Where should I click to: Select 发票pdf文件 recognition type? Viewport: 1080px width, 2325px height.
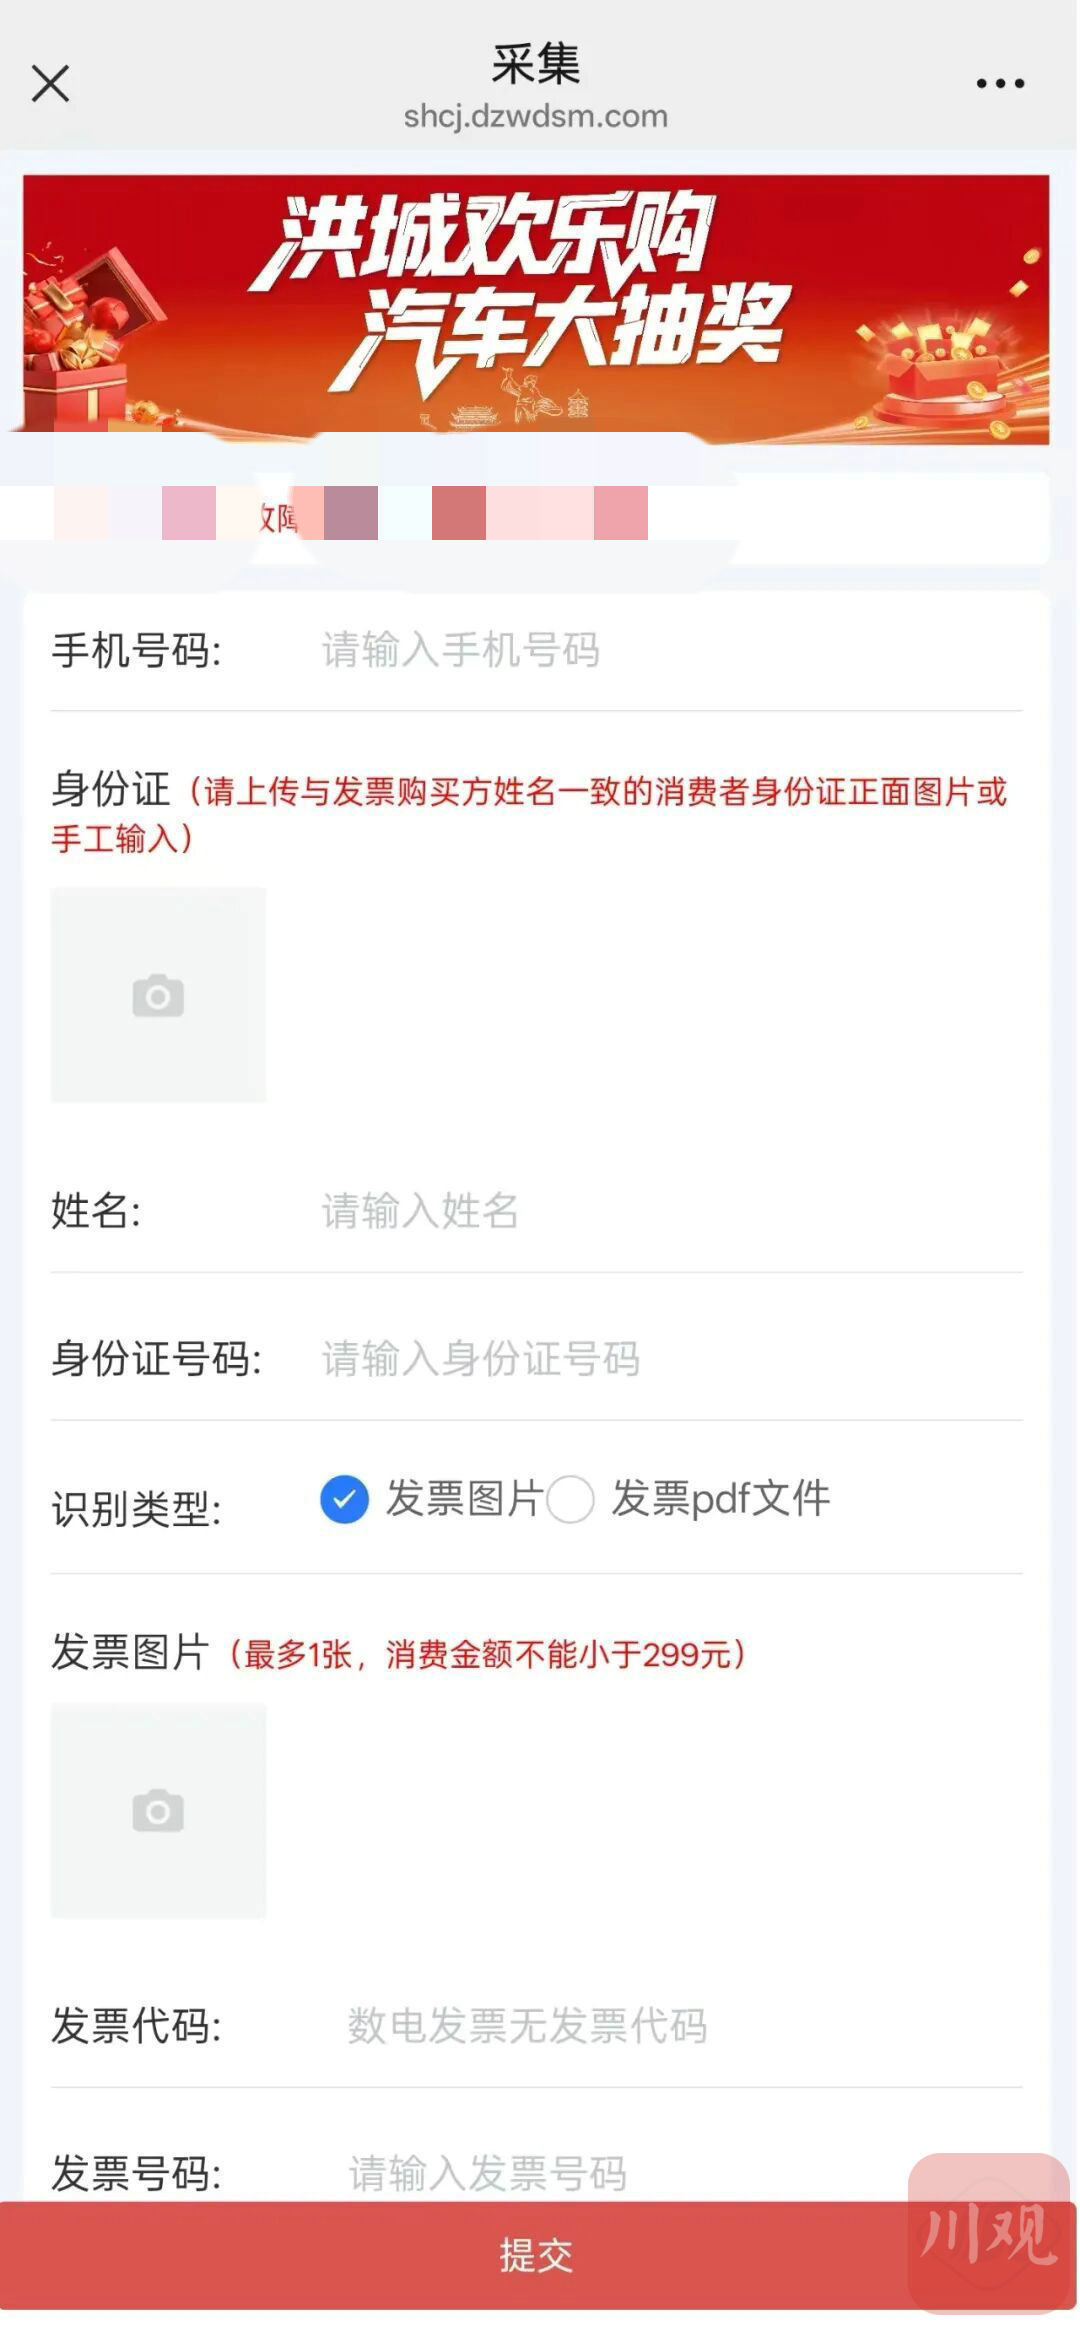point(571,1500)
